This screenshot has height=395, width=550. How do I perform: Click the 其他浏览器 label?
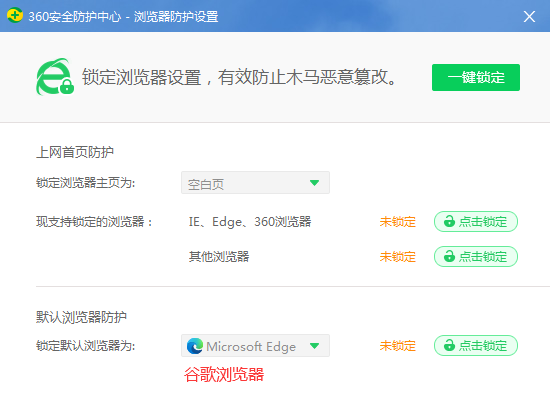pyautogui.click(x=219, y=257)
